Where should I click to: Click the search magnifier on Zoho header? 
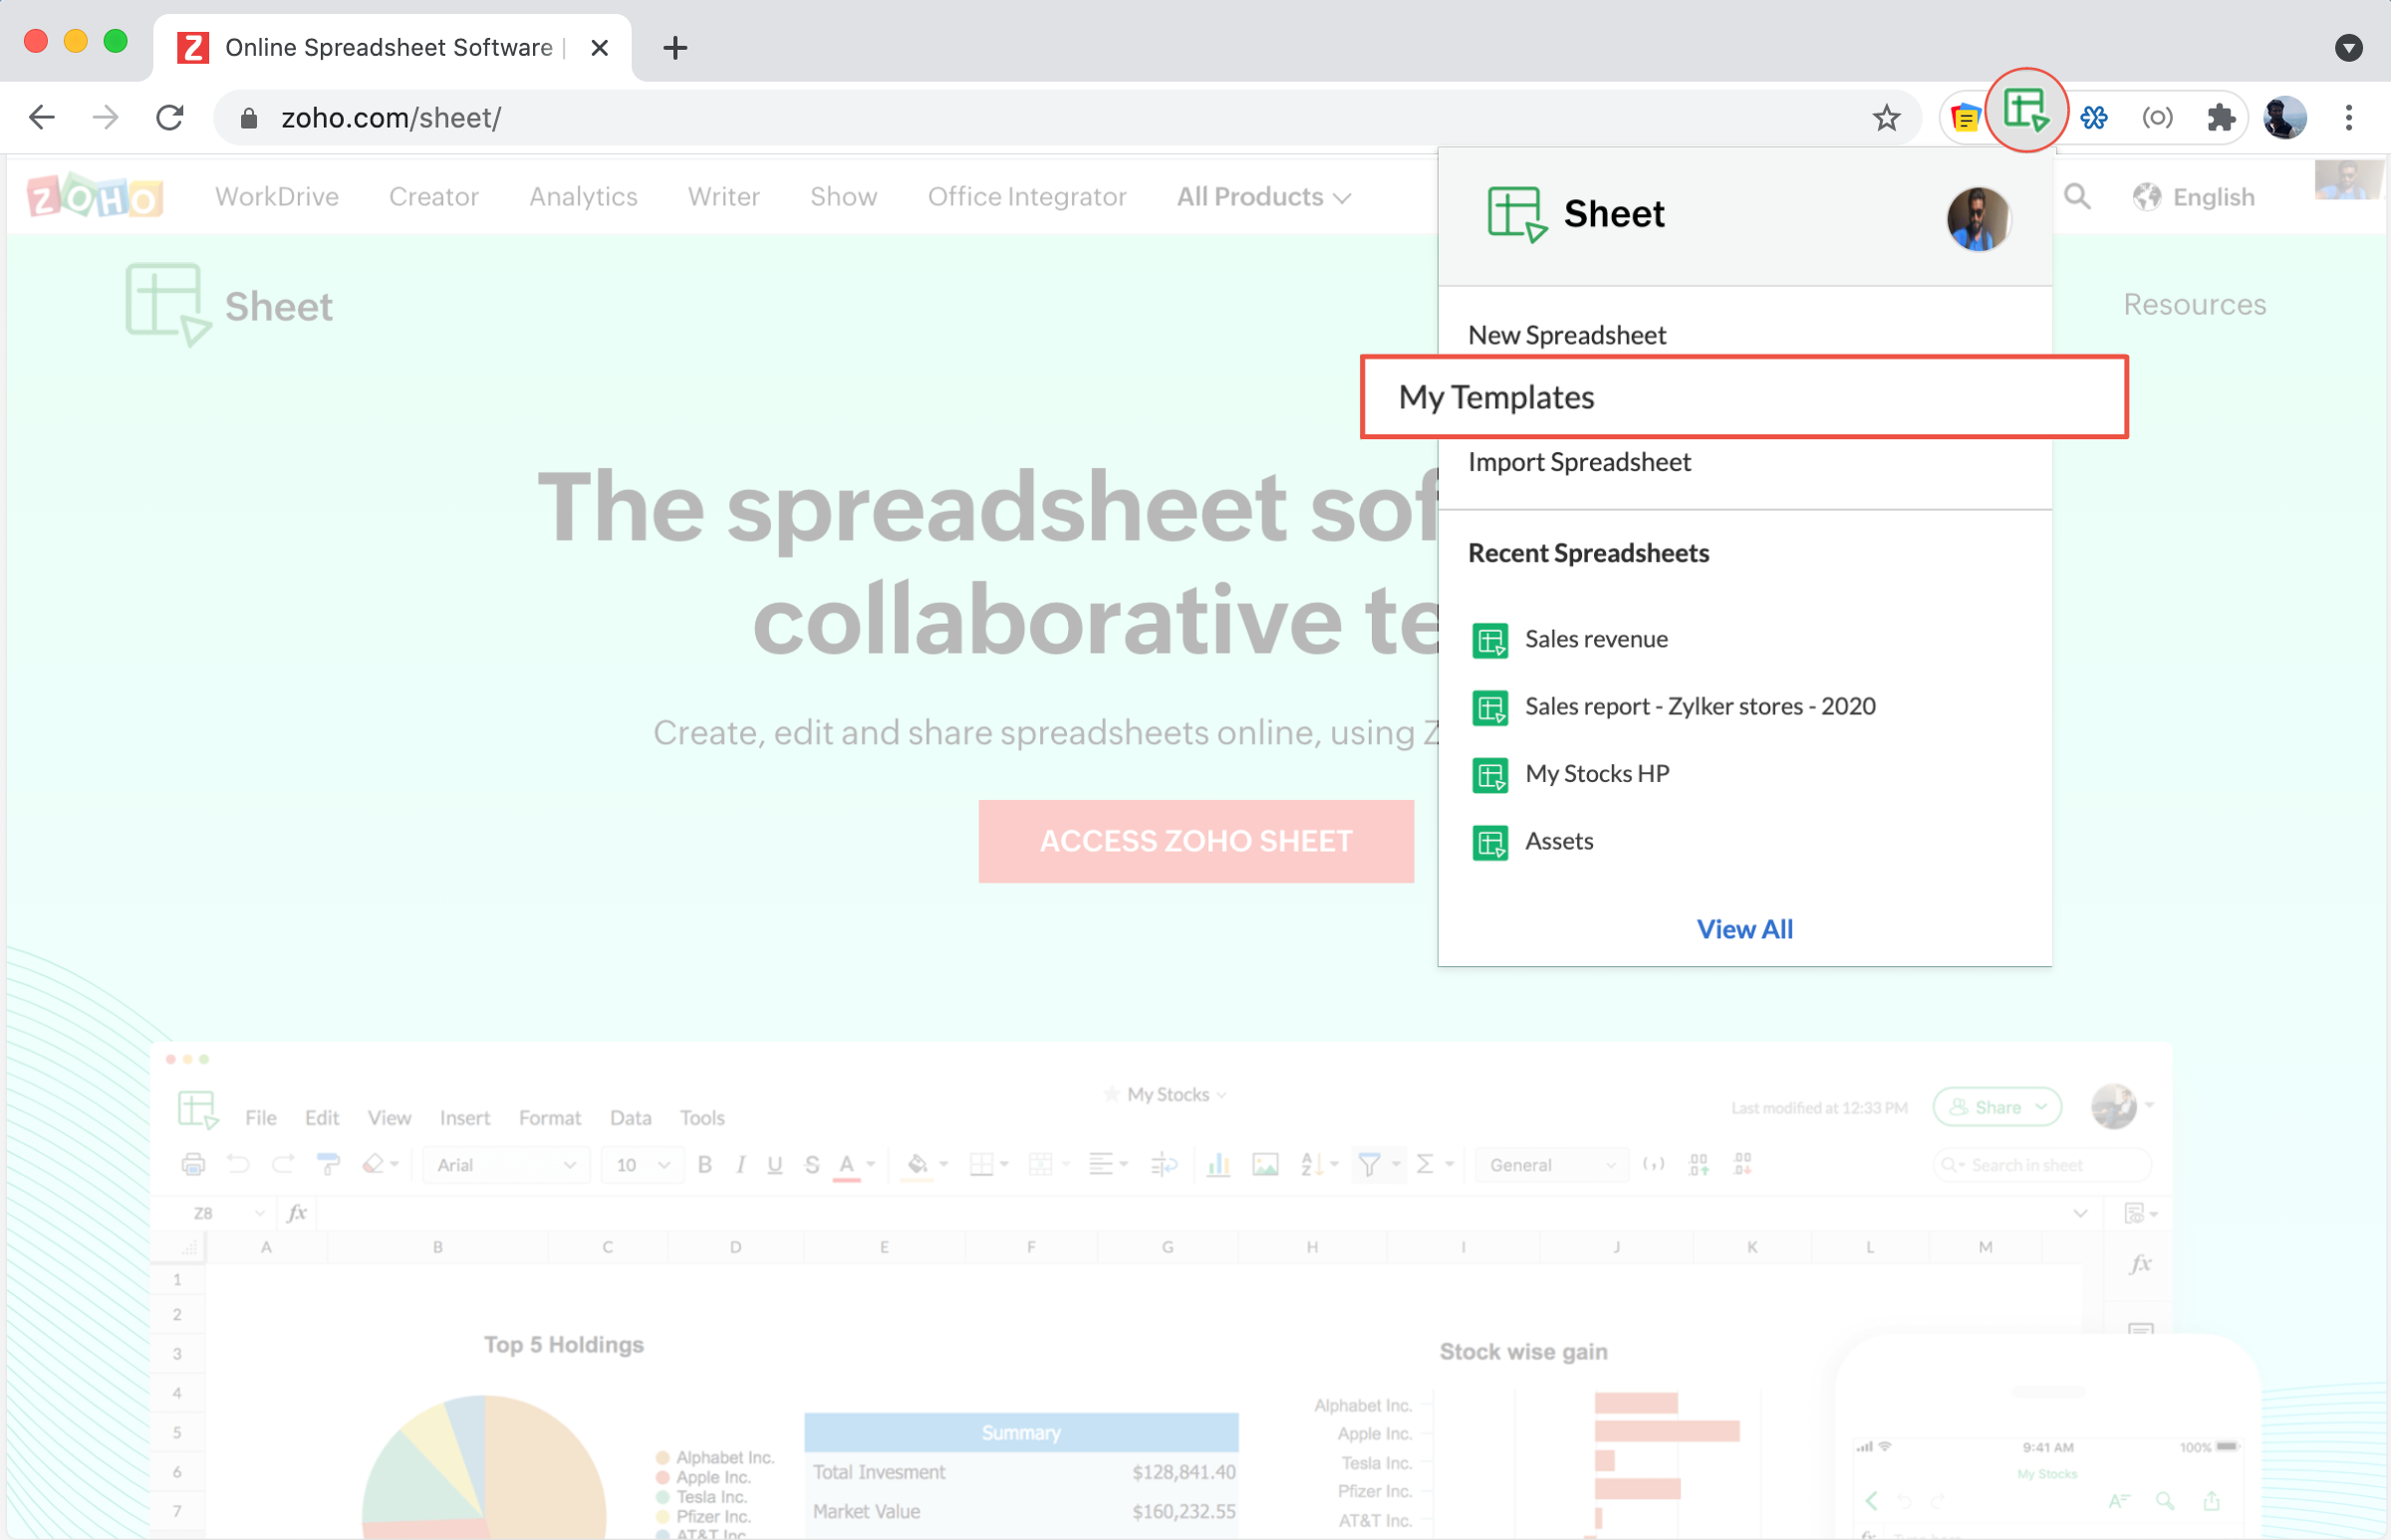tap(2077, 197)
